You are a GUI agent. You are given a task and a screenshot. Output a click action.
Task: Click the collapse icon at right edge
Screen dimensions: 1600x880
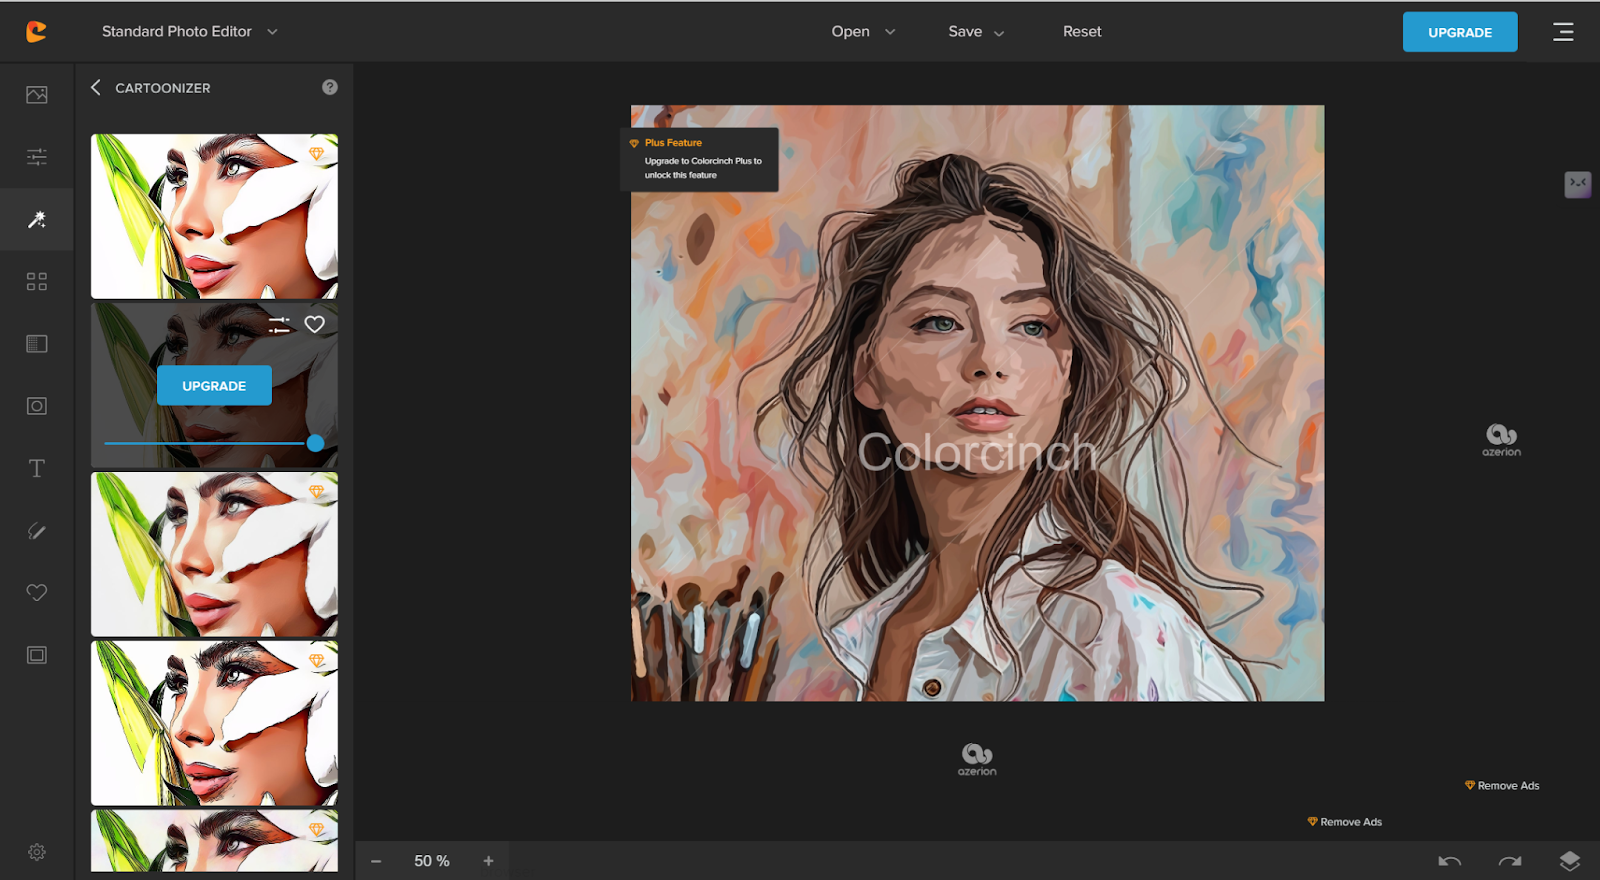pyautogui.click(x=1578, y=184)
